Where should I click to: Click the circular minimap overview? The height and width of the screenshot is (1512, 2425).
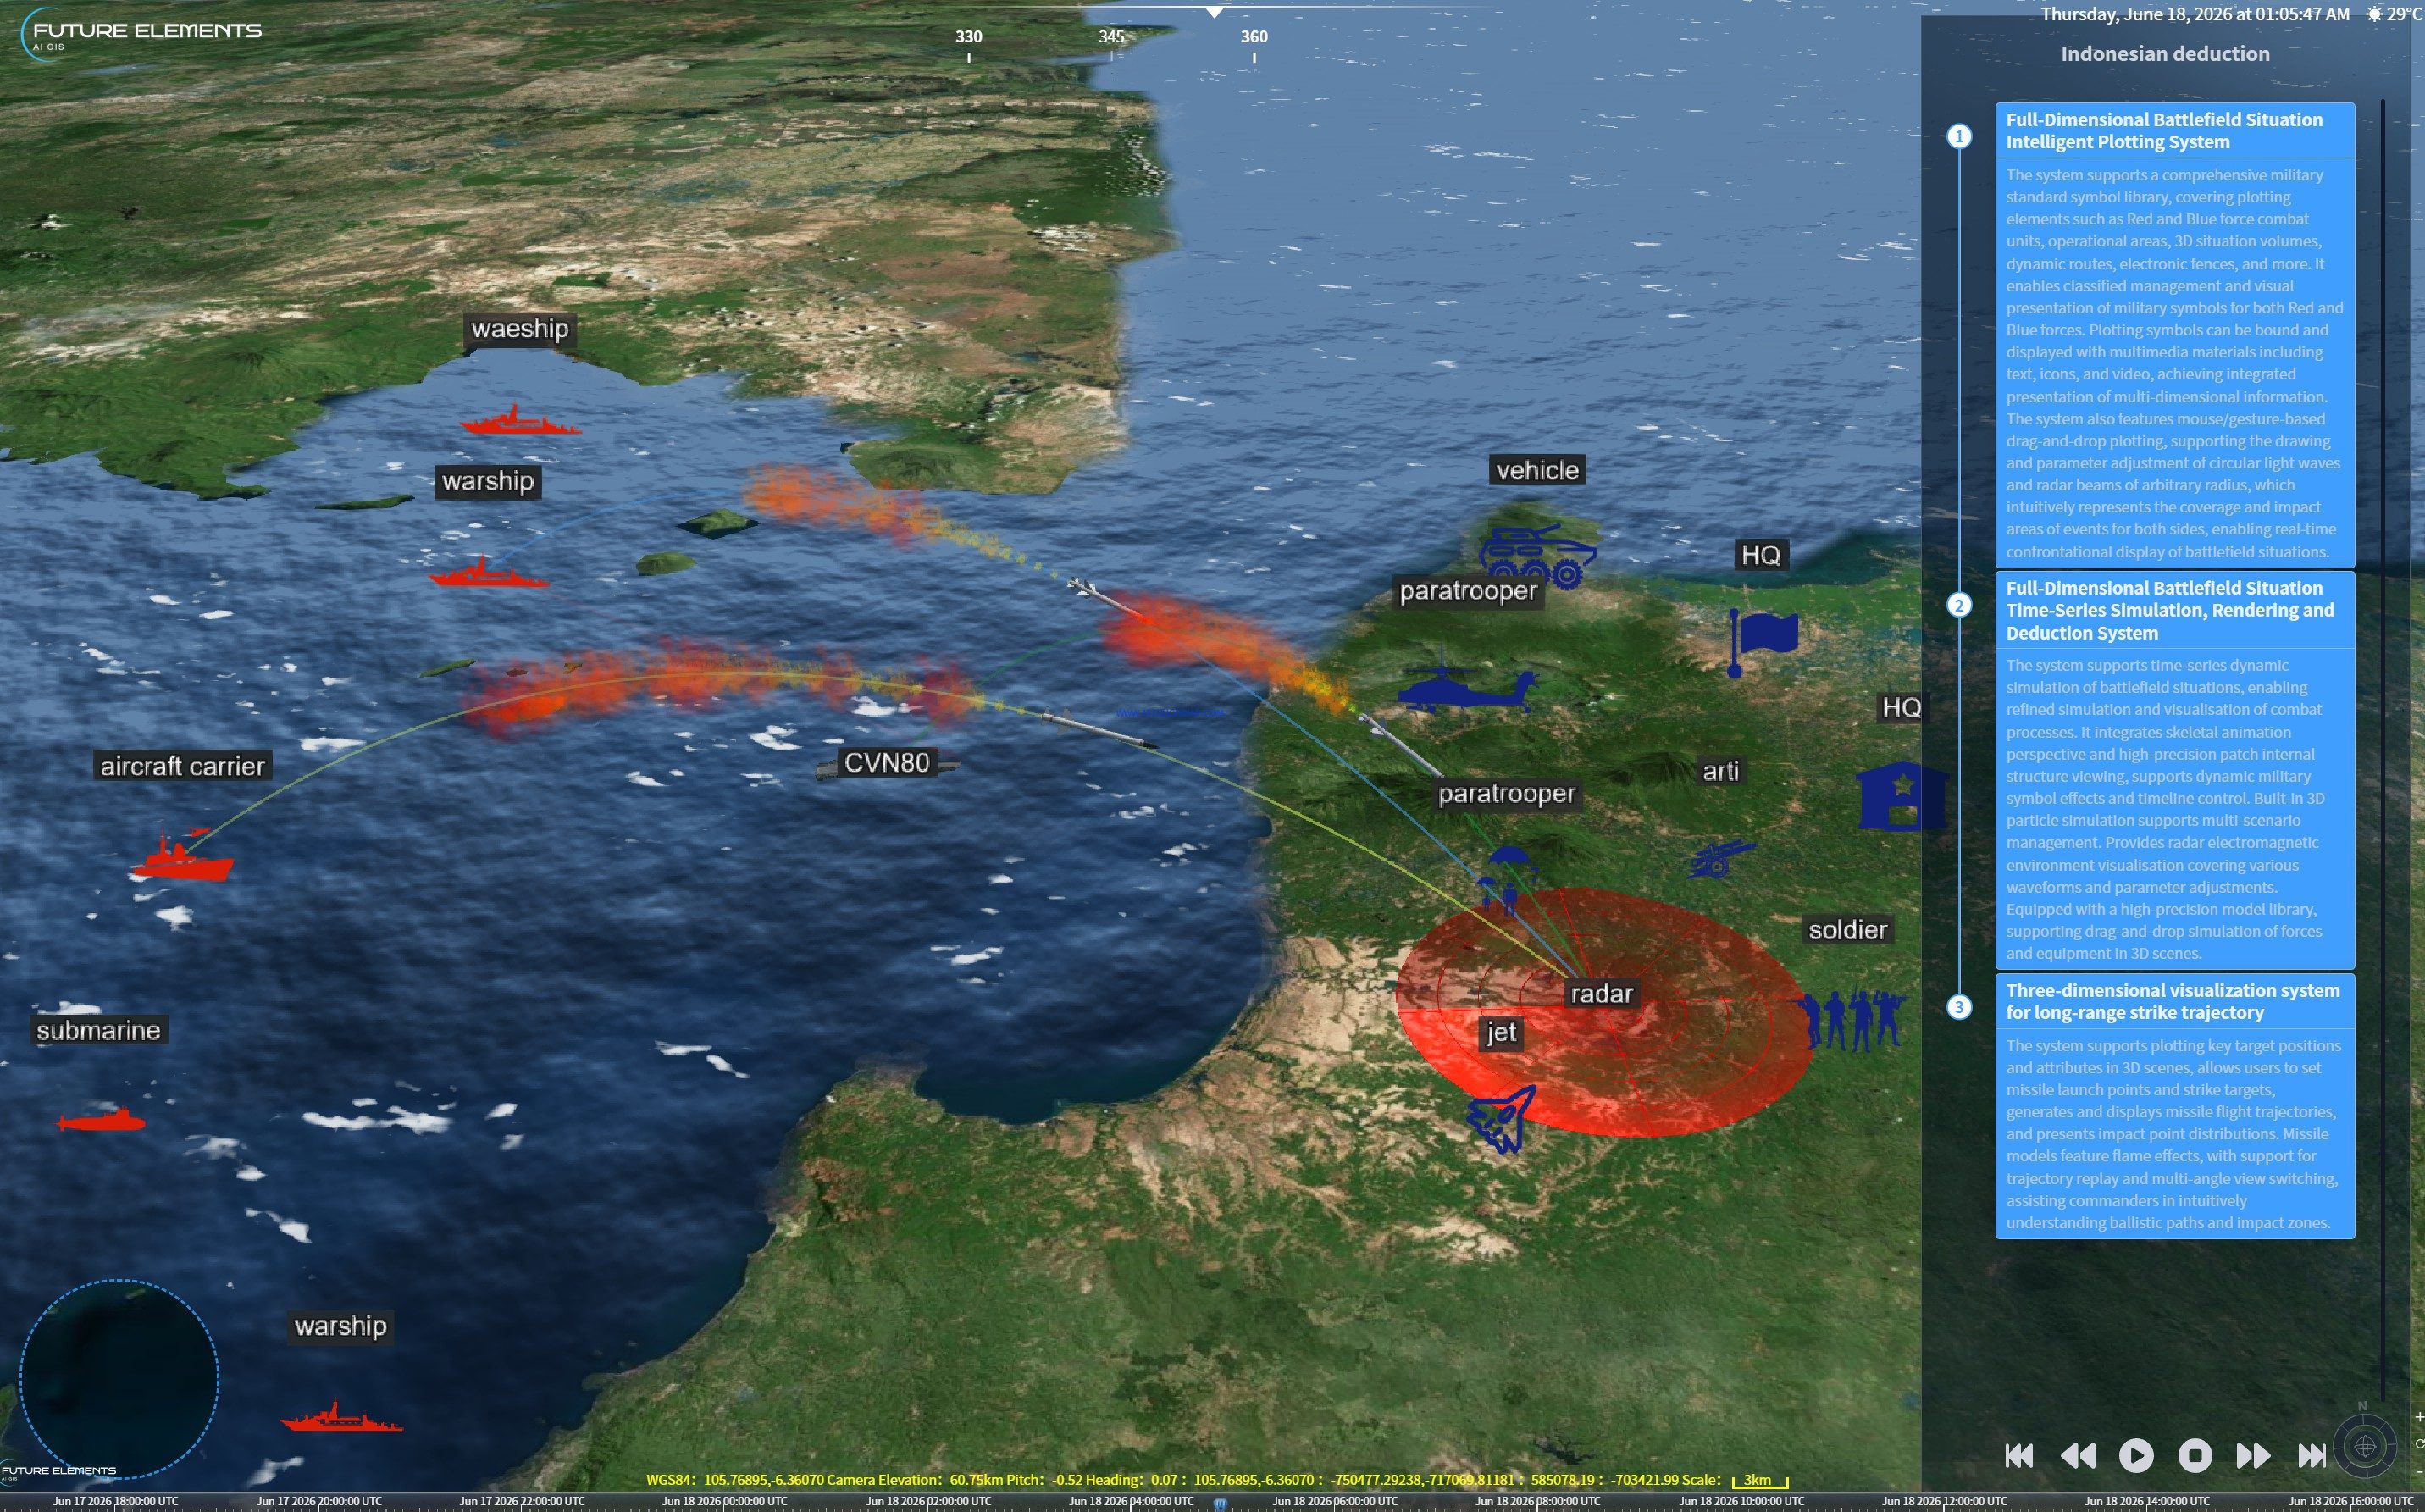coord(119,1379)
